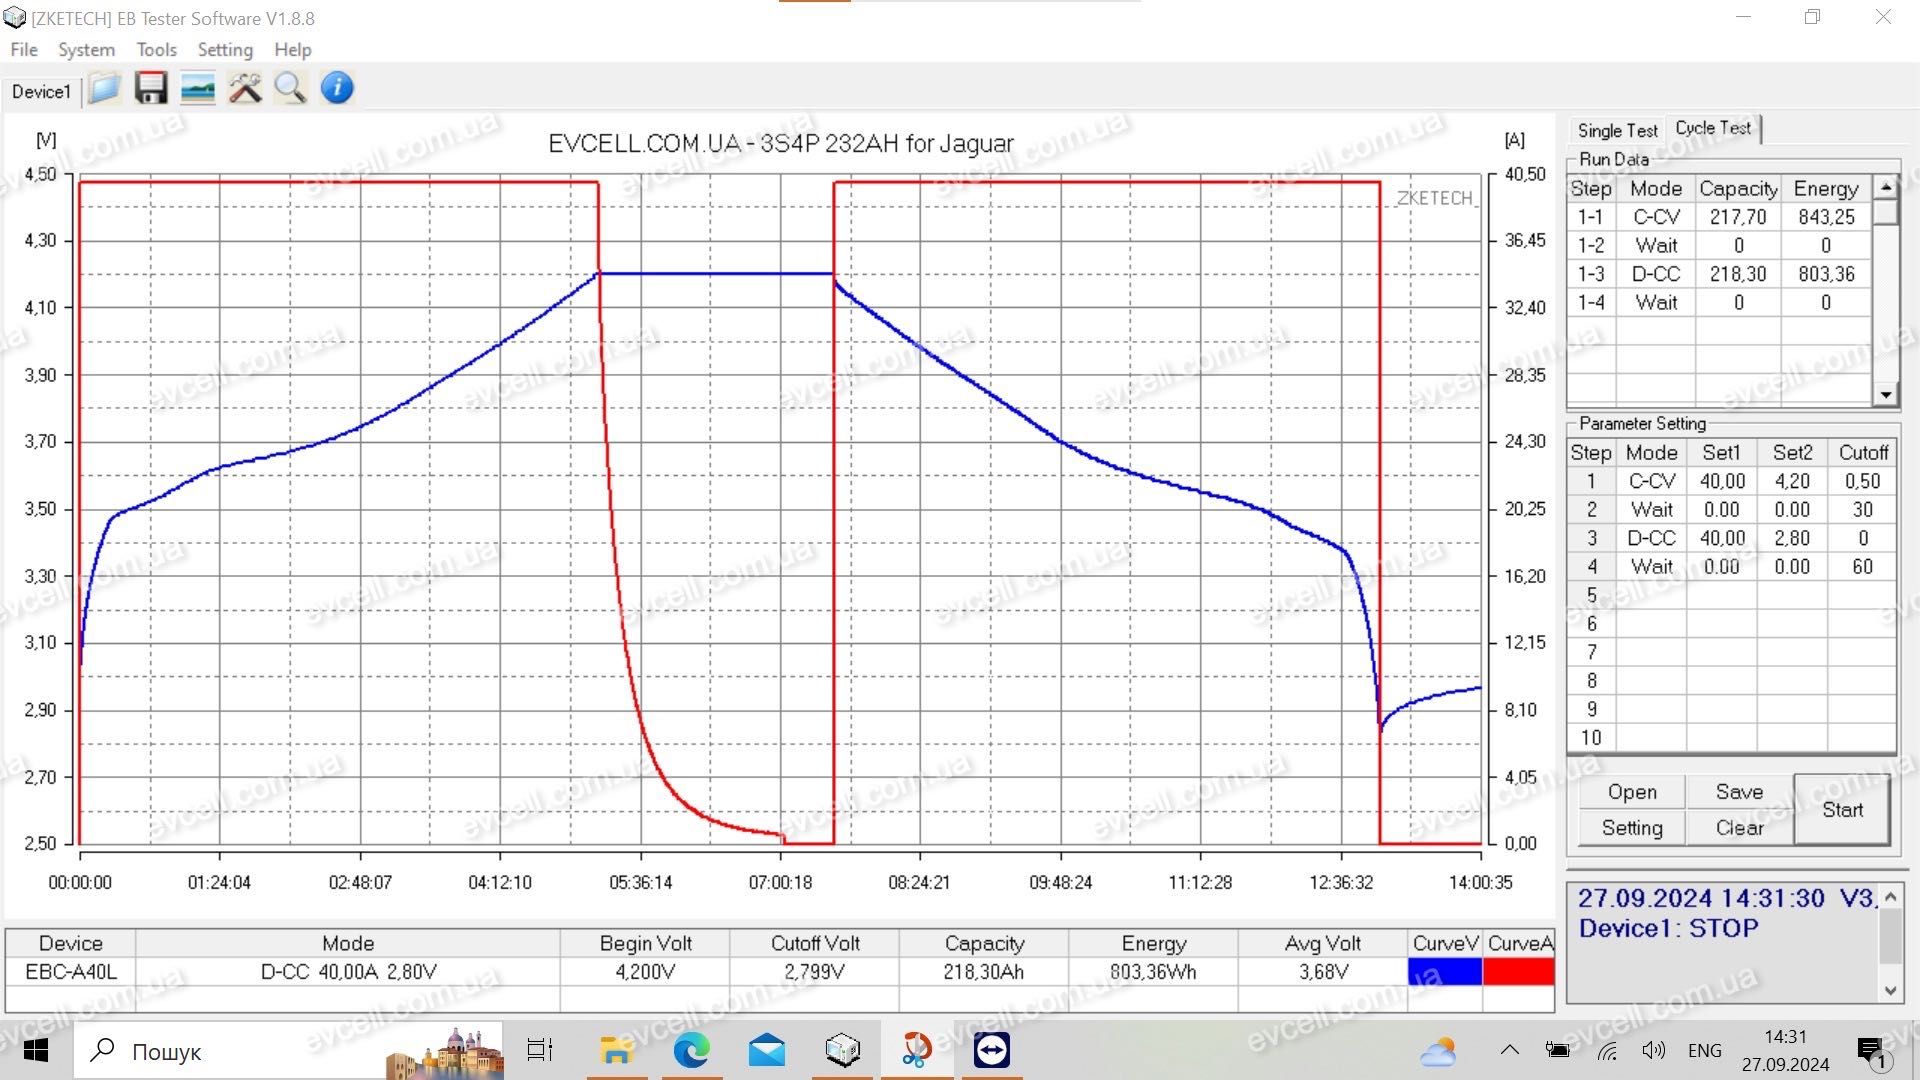The width and height of the screenshot is (1920, 1080).
Task: Click status log scrollbar down arrow
Action: 1890,990
